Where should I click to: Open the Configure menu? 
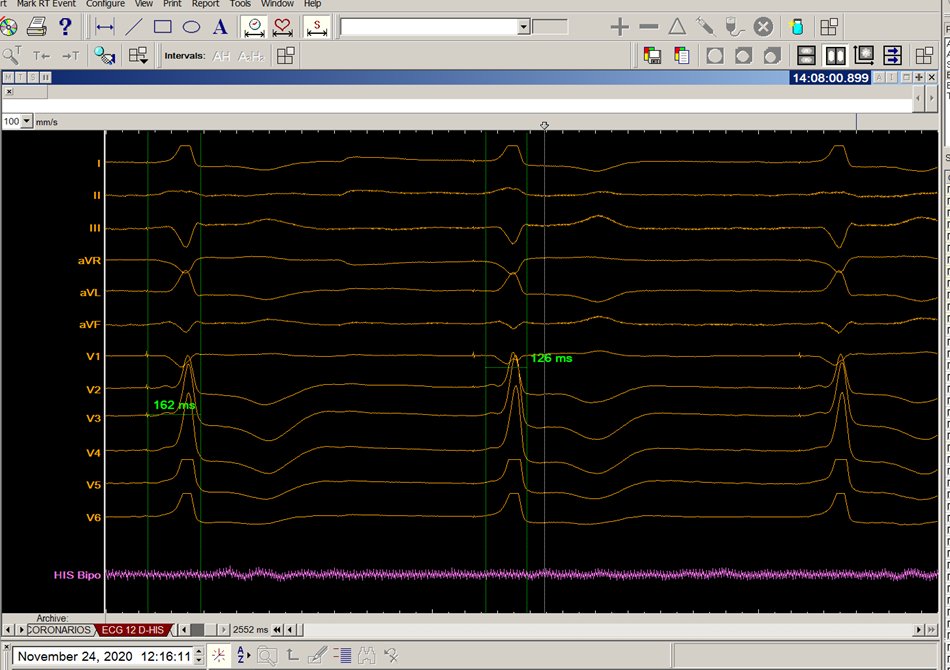click(105, 4)
